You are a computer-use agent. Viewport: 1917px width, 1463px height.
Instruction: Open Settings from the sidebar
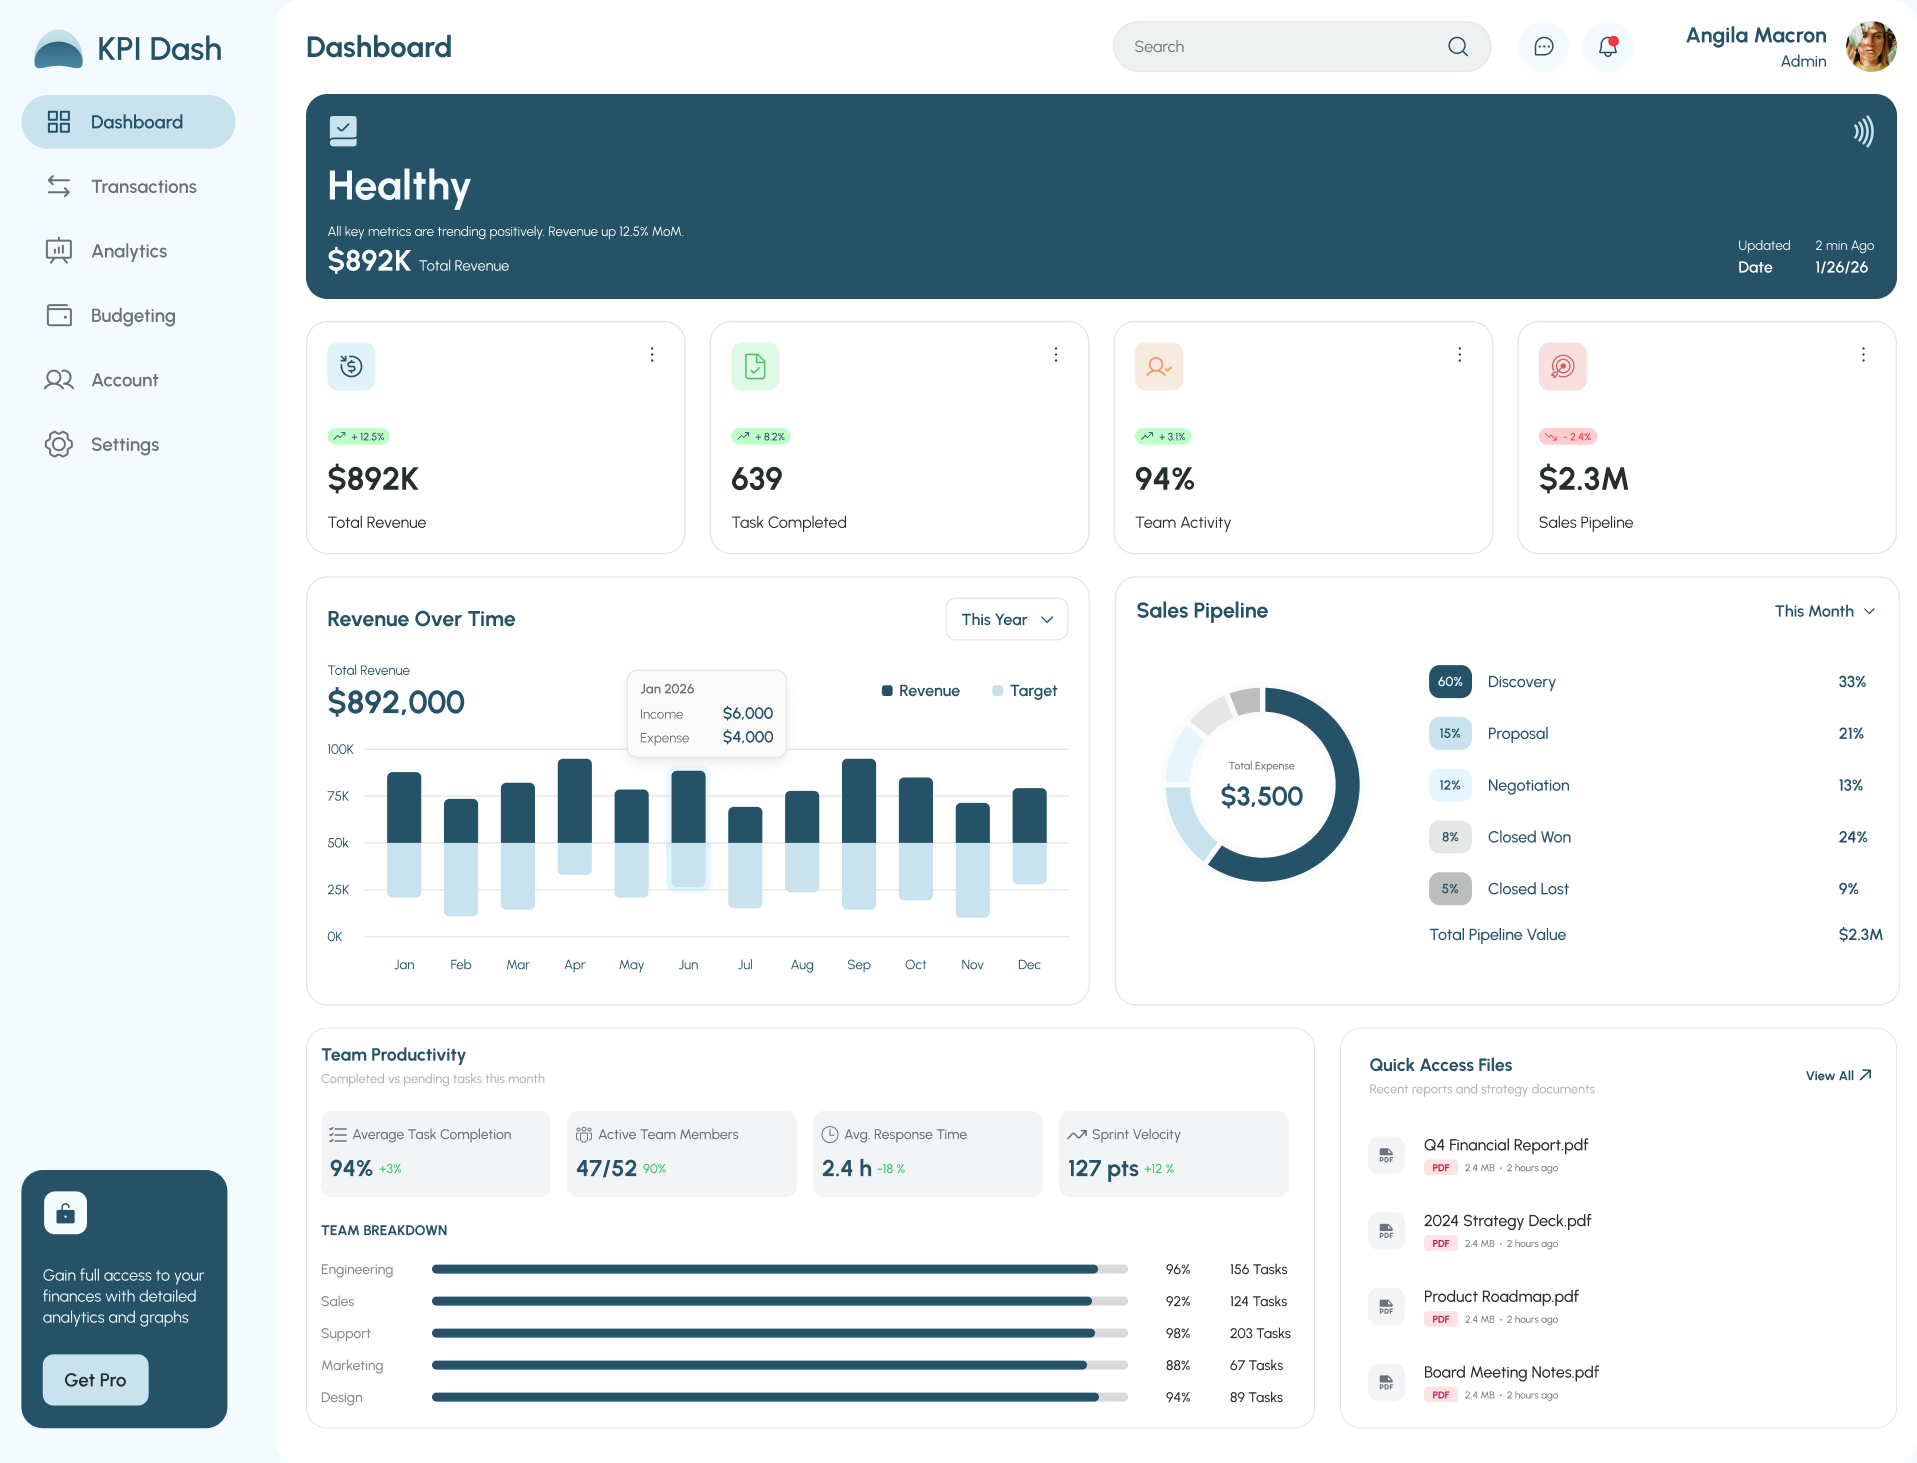pos(124,444)
